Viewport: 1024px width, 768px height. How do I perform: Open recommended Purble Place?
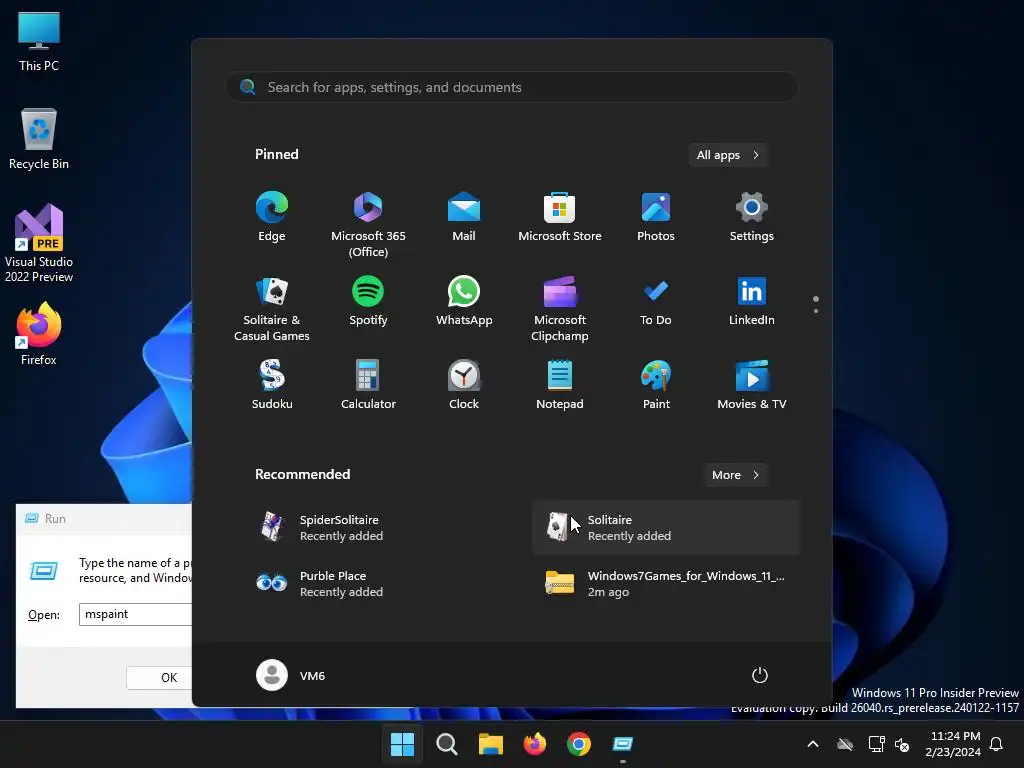click(380, 583)
